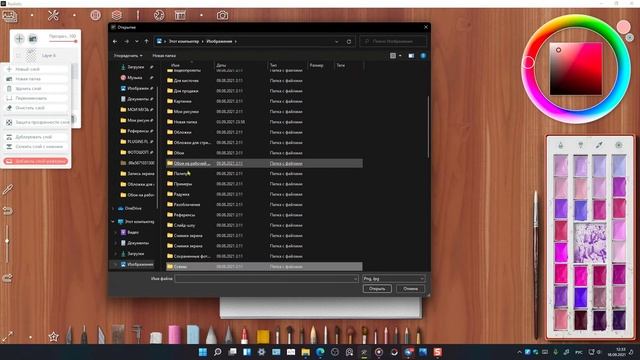Viewport: 640px width, 360px height.
Task: Click the layer opacity slider in Layers panel
Action: click(63, 41)
